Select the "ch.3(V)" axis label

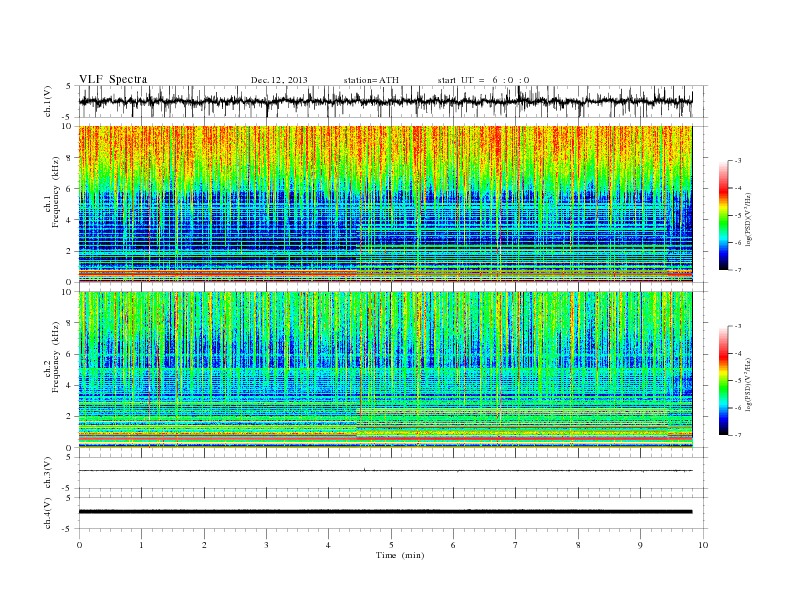pyautogui.click(x=47, y=473)
